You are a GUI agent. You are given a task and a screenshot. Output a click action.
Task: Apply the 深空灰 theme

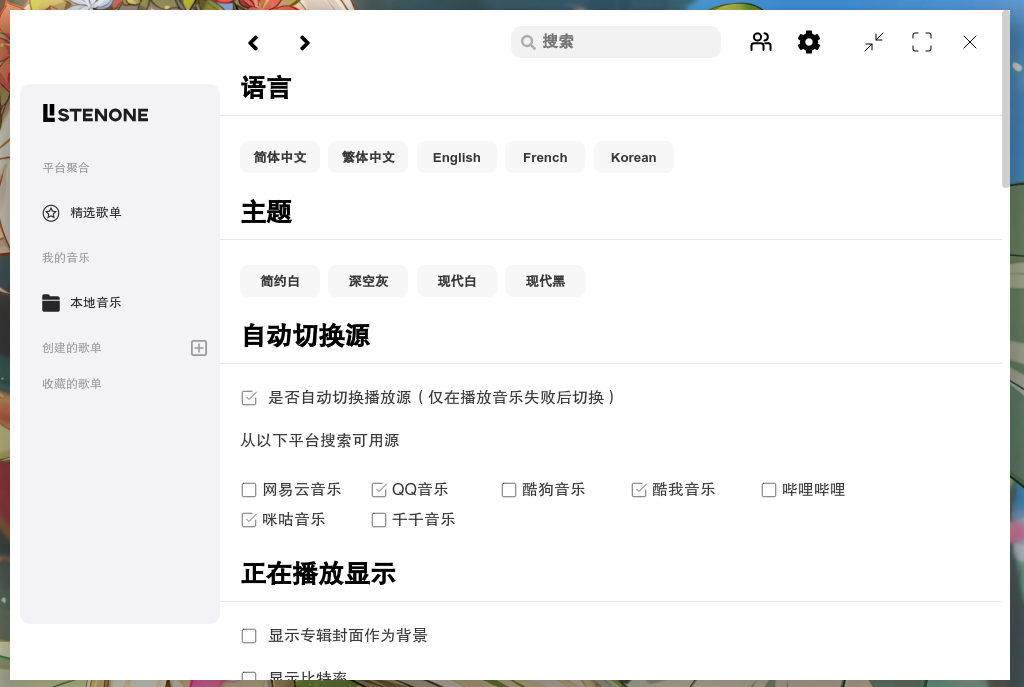pyautogui.click(x=368, y=281)
